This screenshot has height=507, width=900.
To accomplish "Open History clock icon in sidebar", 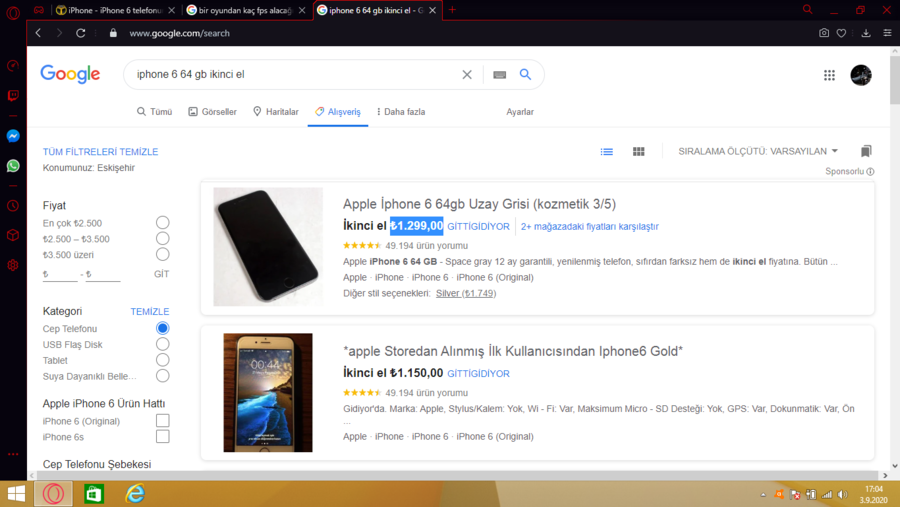I will 13,206.
